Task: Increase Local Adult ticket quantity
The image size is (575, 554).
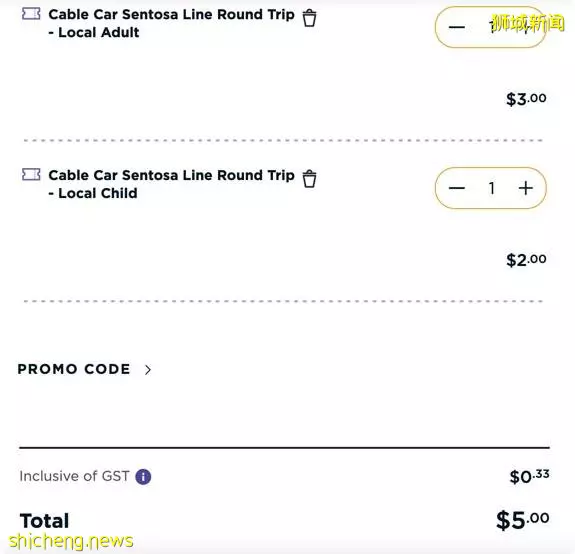Action: point(525,27)
